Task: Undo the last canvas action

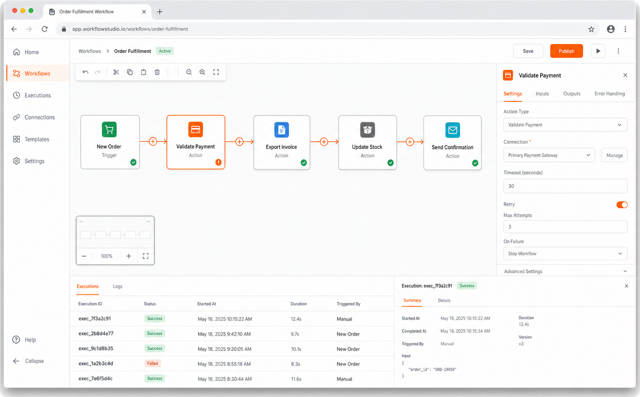Action: [x=85, y=72]
